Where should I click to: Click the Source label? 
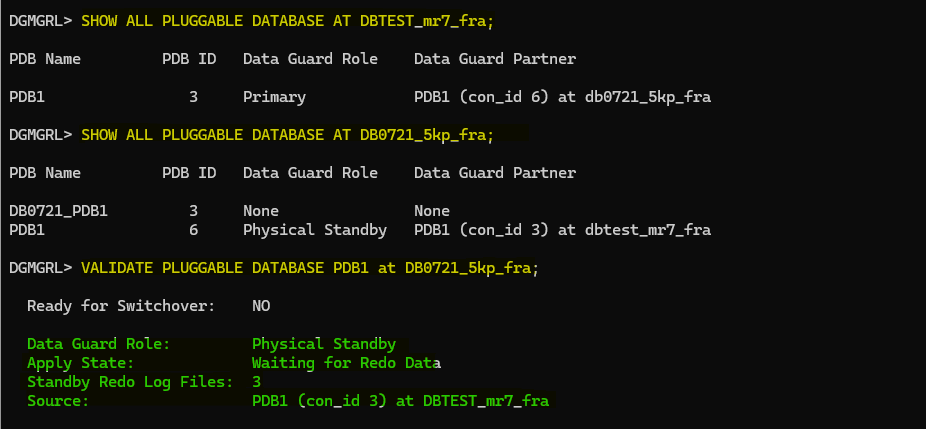[58, 401]
